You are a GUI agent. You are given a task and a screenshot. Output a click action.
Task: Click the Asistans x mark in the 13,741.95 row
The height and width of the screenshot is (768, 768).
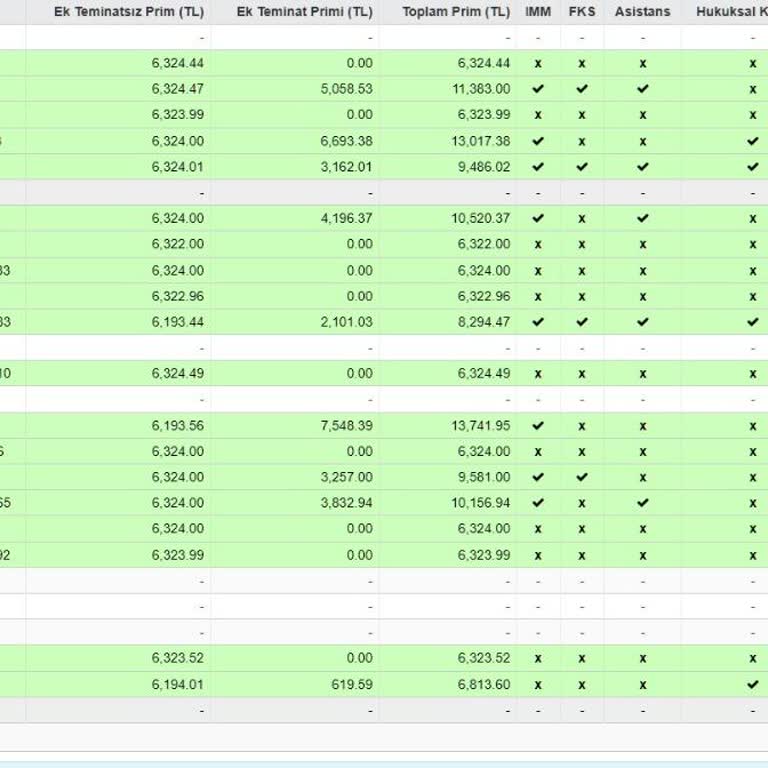pos(643,426)
